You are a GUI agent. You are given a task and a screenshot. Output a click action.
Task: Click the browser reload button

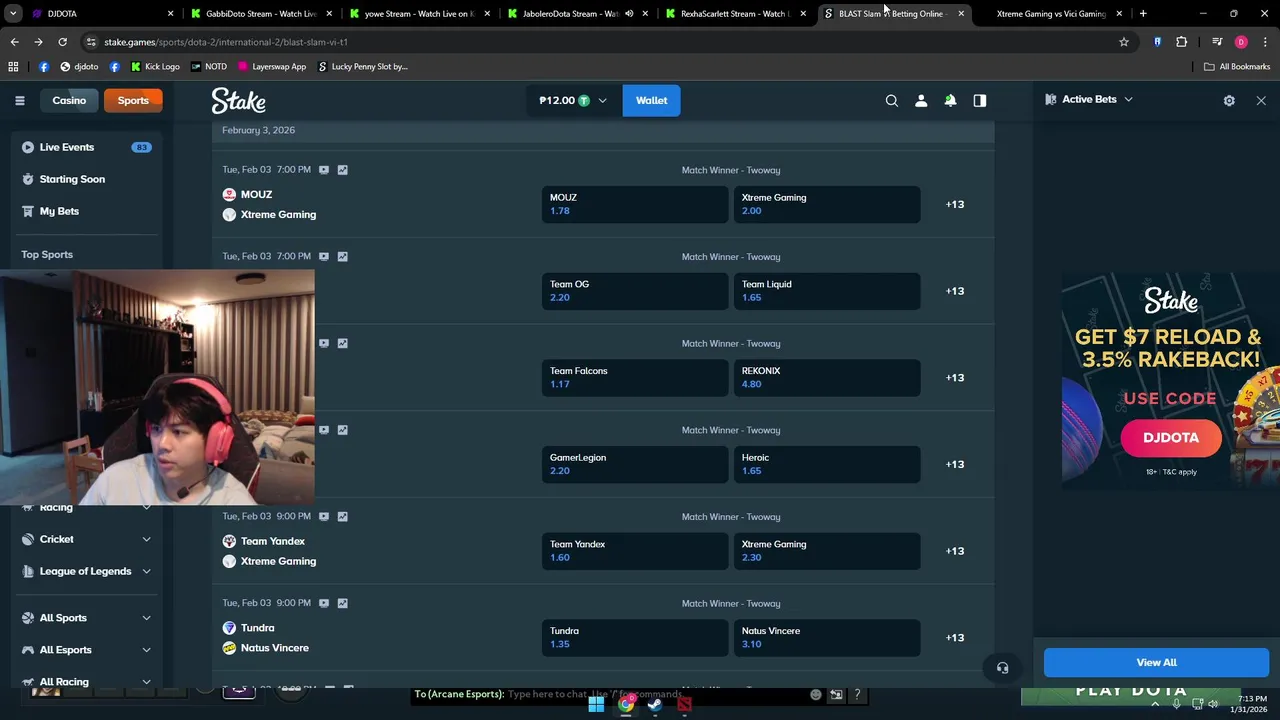click(62, 42)
